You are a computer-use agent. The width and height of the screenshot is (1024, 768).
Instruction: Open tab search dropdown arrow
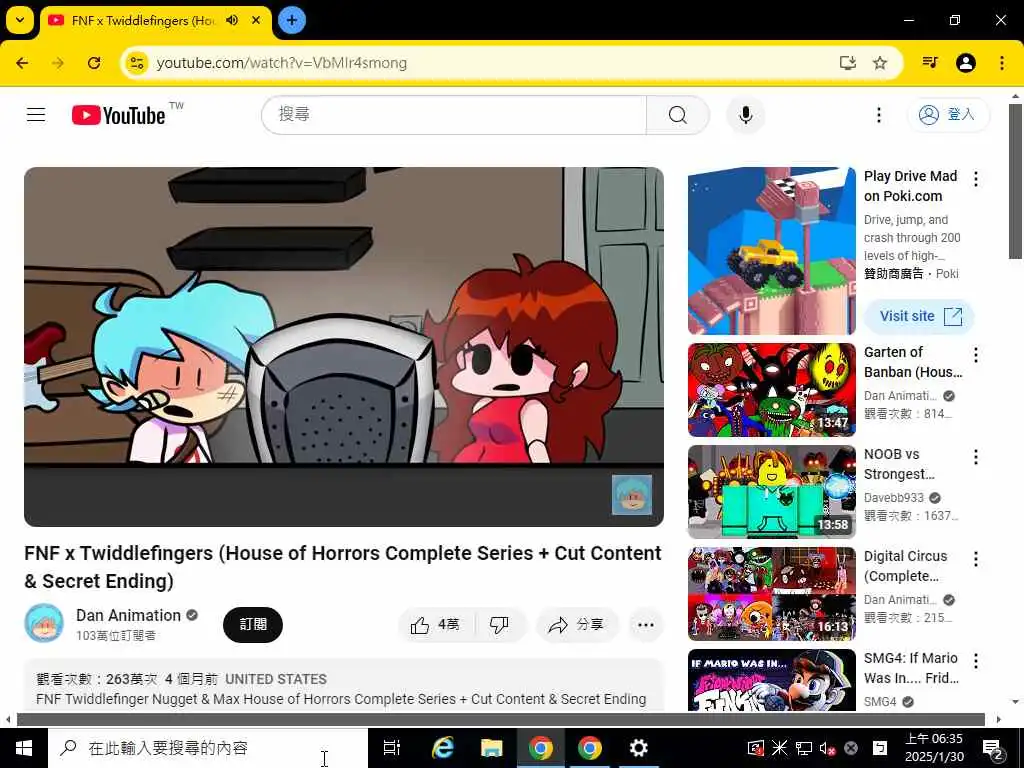pos(20,20)
